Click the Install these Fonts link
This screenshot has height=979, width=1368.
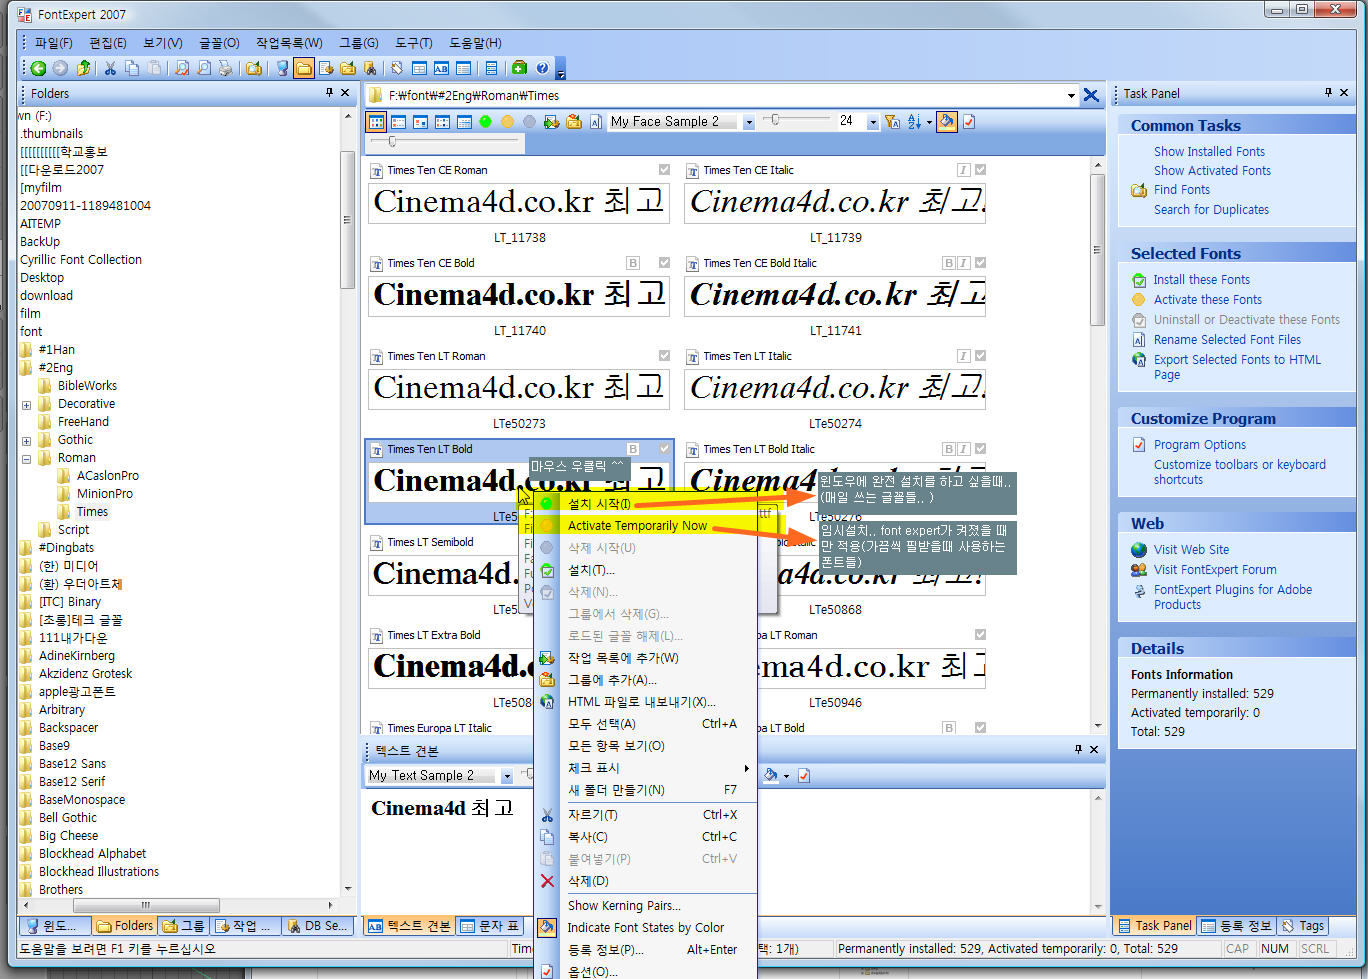(1201, 280)
